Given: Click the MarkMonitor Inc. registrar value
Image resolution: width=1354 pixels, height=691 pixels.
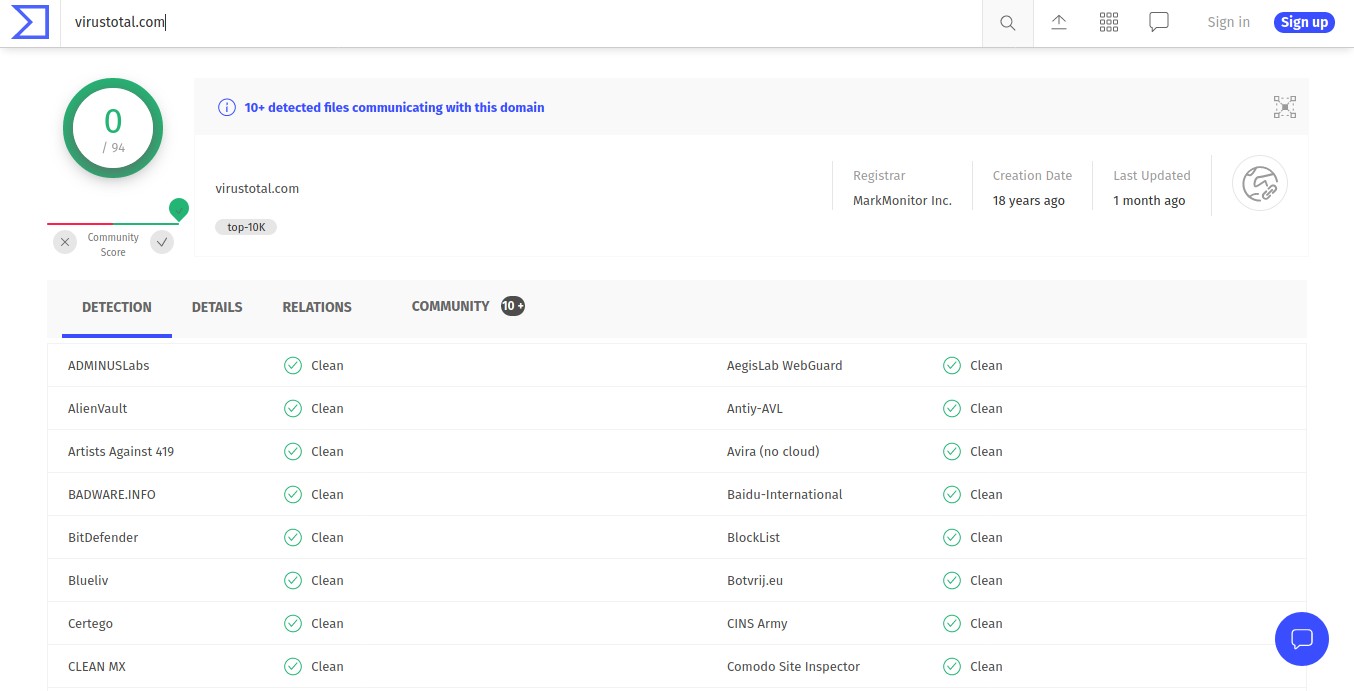Looking at the screenshot, I should [x=902, y=200].
